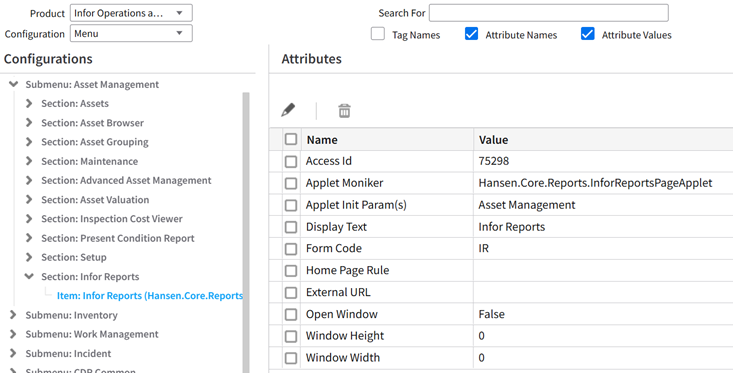Screen dimensions: 733x373
Task: Check the Display Text row checkbox
Action: 291,227
